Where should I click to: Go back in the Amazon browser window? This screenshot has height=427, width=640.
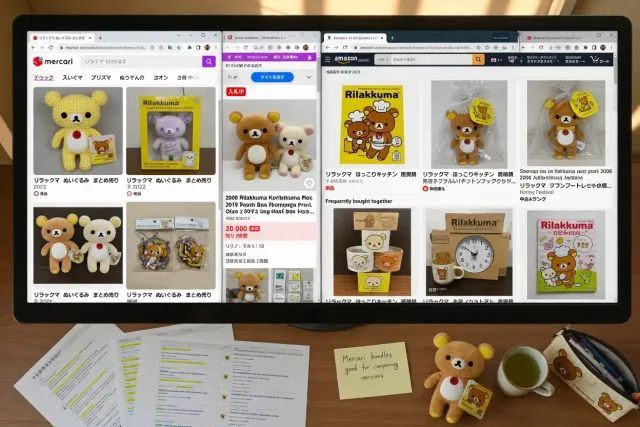(x=327, y=48)
